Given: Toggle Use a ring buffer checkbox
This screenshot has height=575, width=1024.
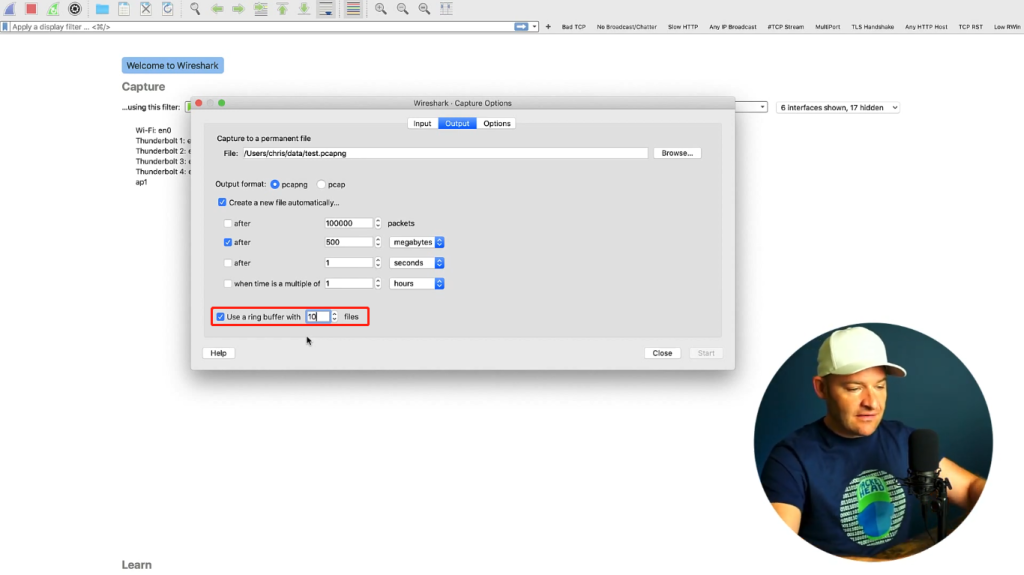Looking at the screenshot, I should point(221,317).
